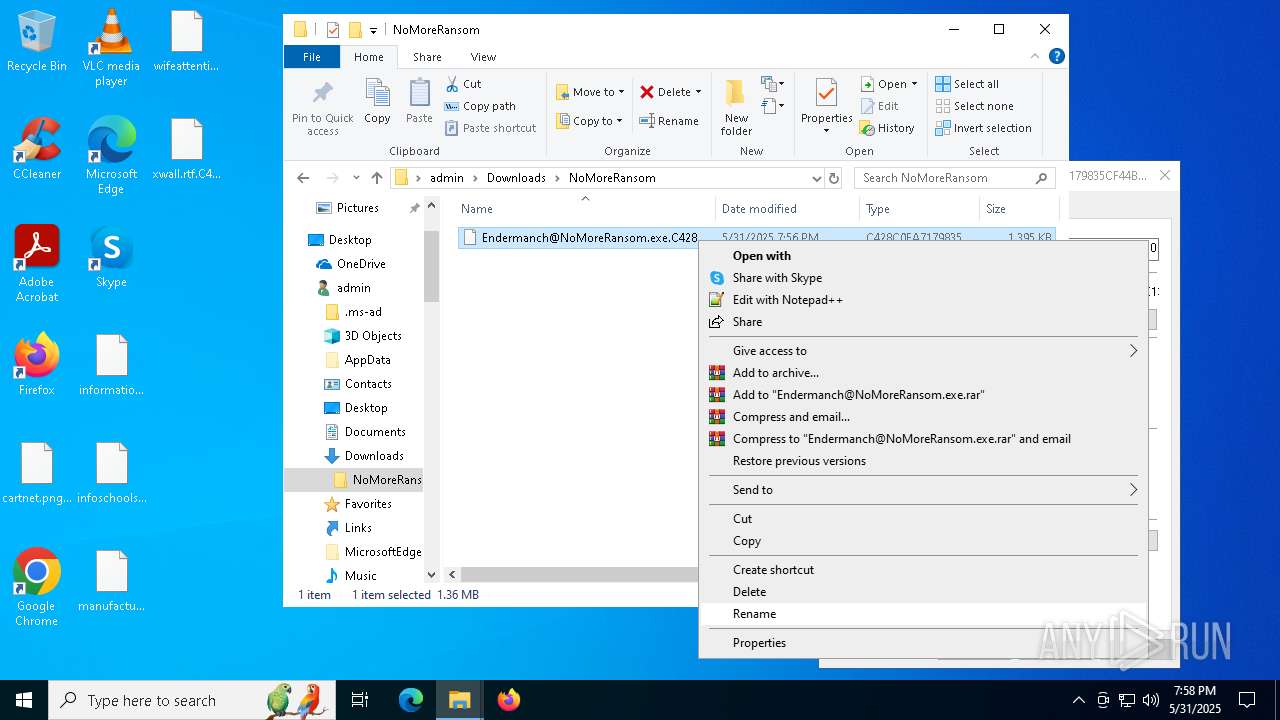1280x720 pixels.
Task: Sort by the Type column header
Action: [x=920, y=209]
